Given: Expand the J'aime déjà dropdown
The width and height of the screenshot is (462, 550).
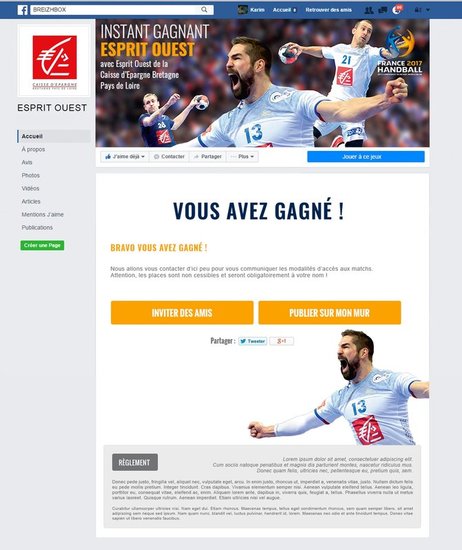Looking at the screenshot, I should (125, 156).
